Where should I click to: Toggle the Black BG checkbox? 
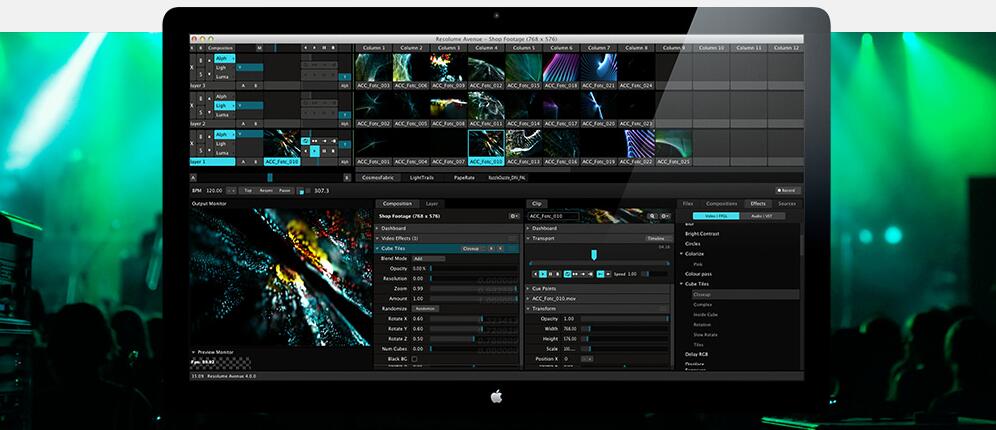414,358
